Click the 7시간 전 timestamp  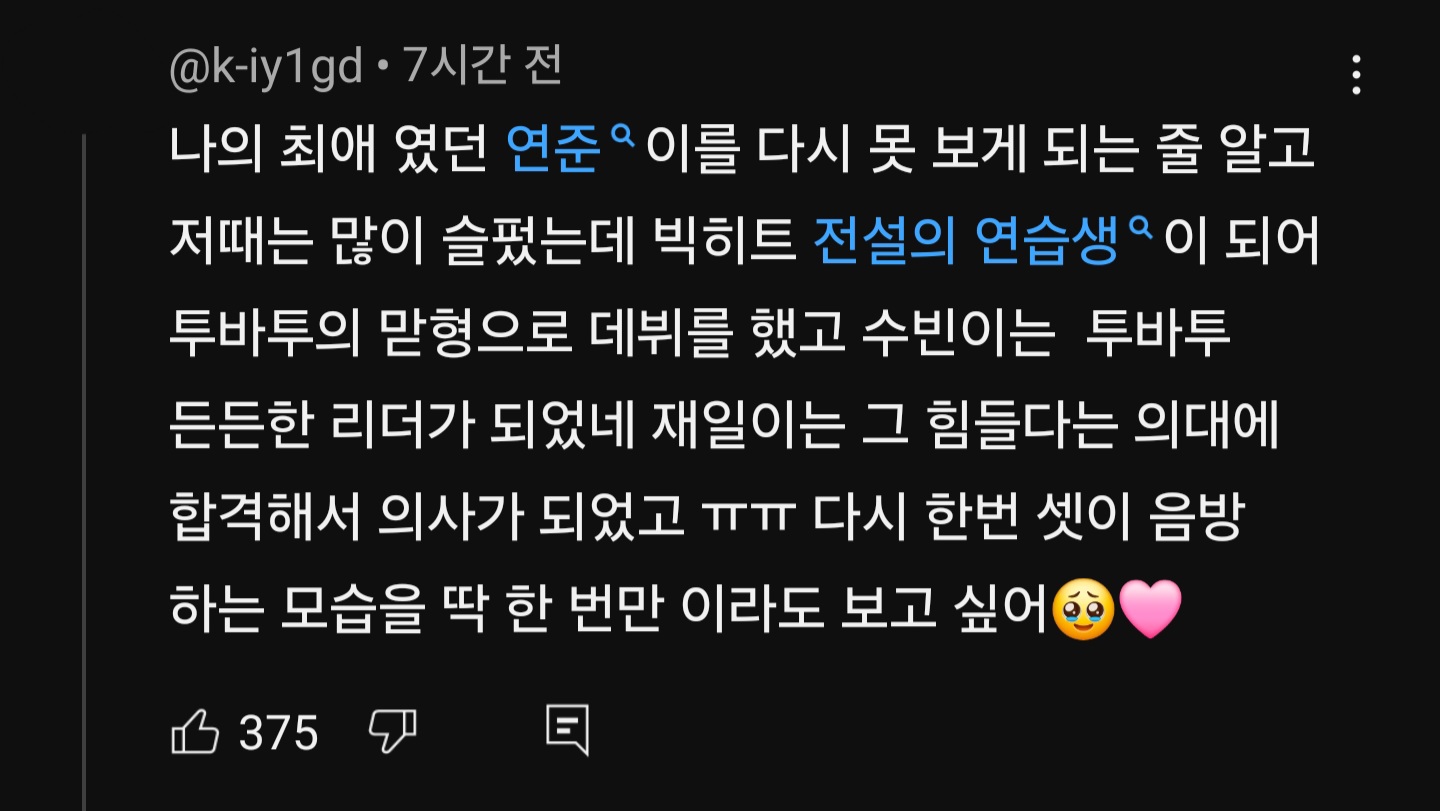pyautogui.click(x=482, y=66)
